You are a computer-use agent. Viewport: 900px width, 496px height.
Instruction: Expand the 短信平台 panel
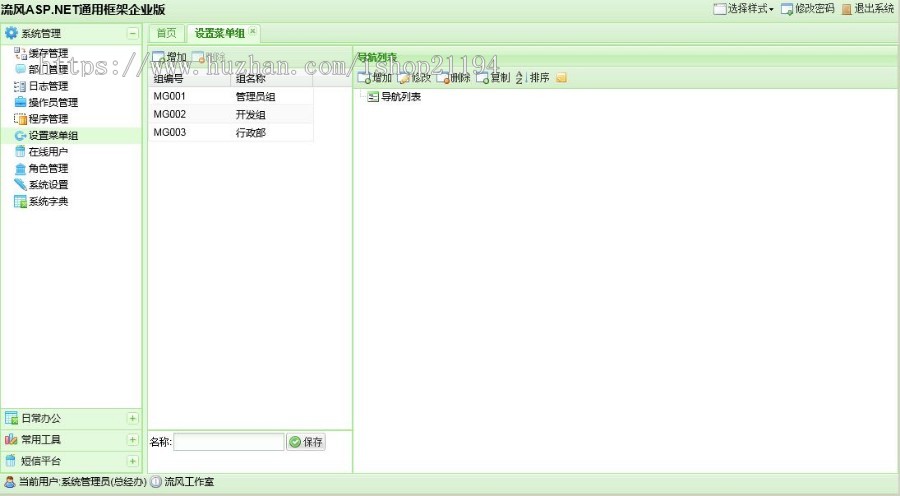click(x=133, y=461)
